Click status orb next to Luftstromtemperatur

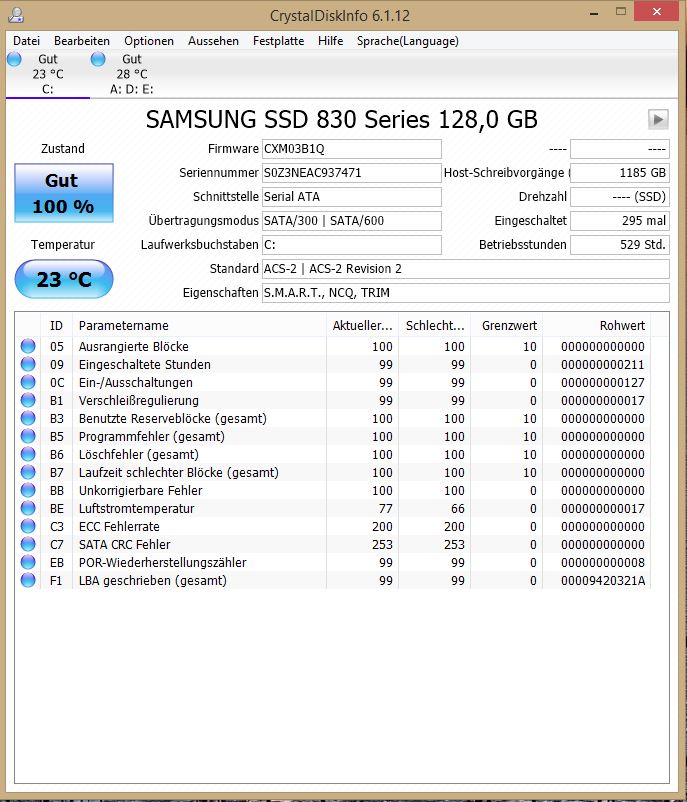click(x=28, y=508)
